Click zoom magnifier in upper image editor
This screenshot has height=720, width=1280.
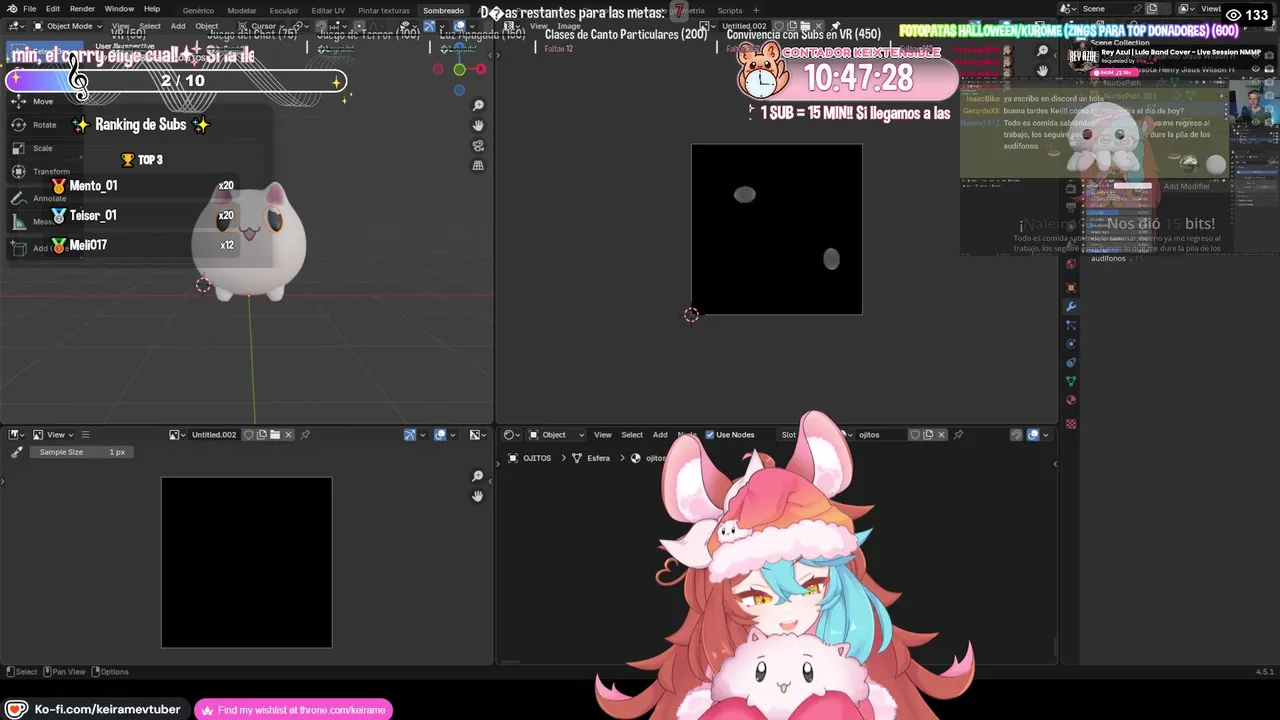(x=1043, y=51)
